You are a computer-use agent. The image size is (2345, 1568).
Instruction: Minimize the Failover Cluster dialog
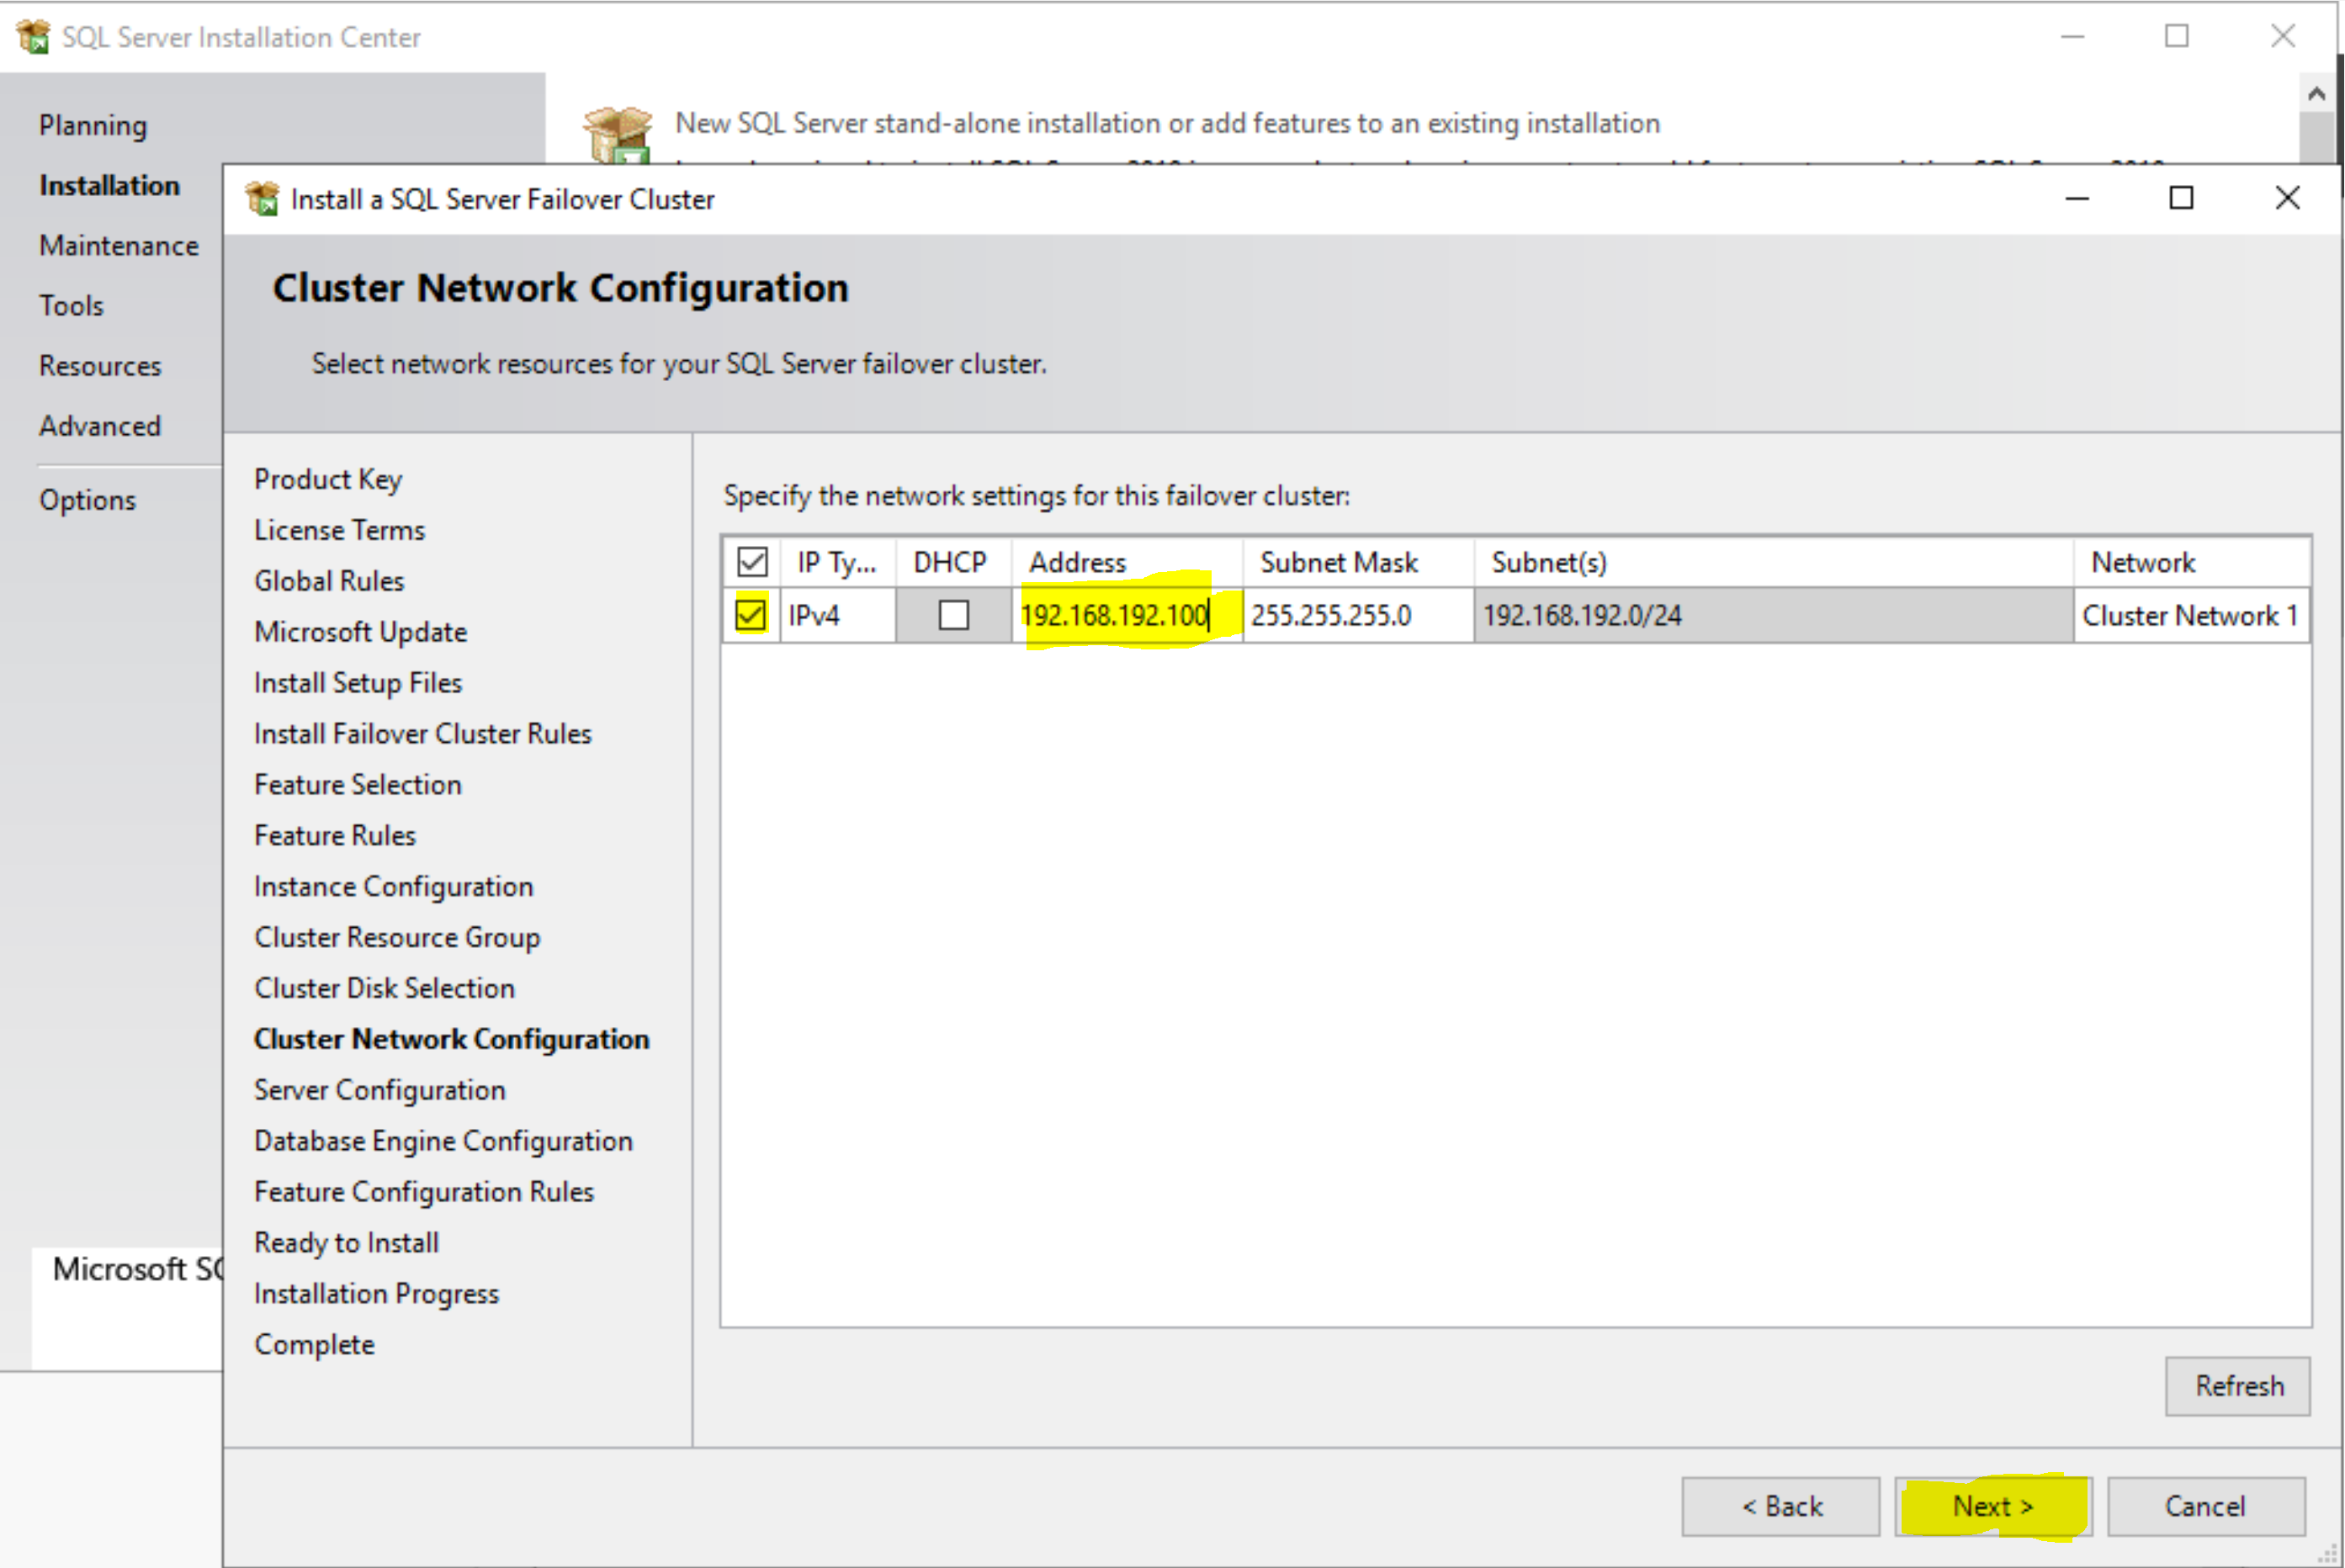pyautogui.click(x=2077, y=198)
